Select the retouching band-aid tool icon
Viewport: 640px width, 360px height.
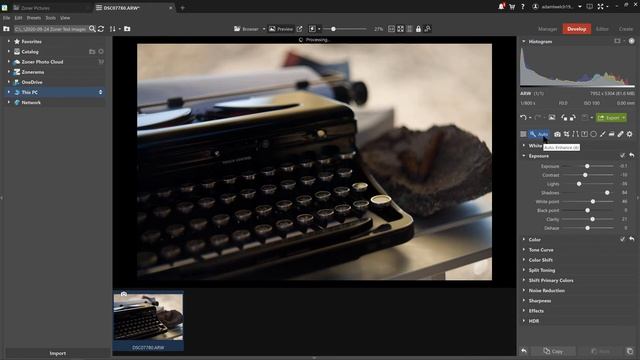coord(620,134)
